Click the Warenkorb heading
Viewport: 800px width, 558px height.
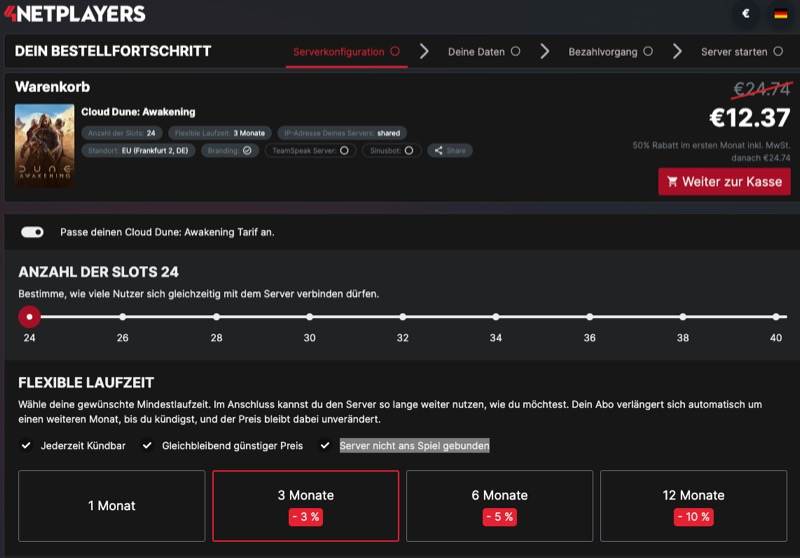tap(53, 87)
